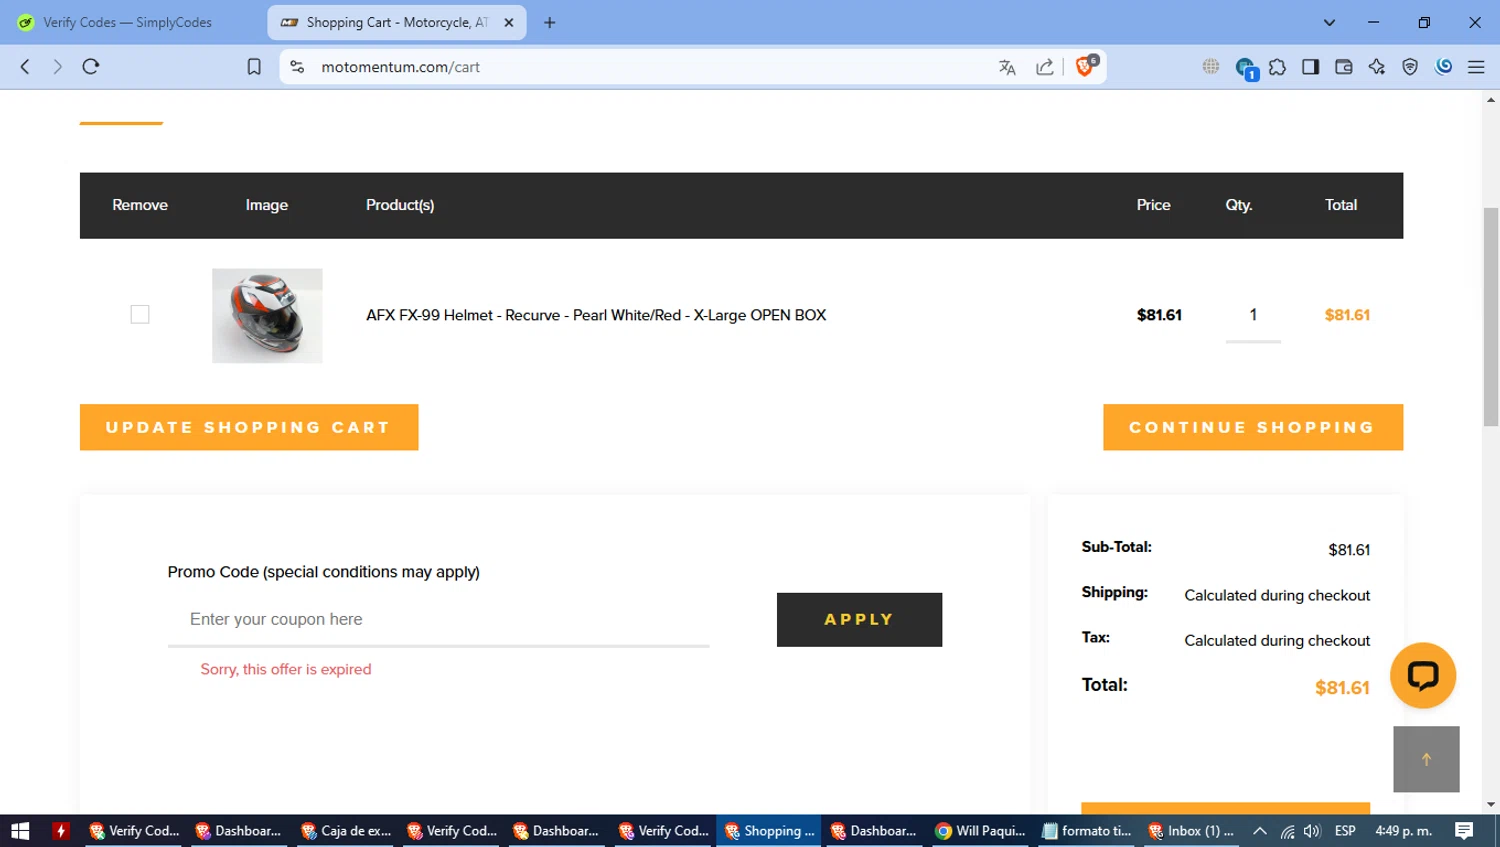Screen dimensions: 1500x847
Task: Open formato ti... notepad taskbar item
Action: 1086,831
